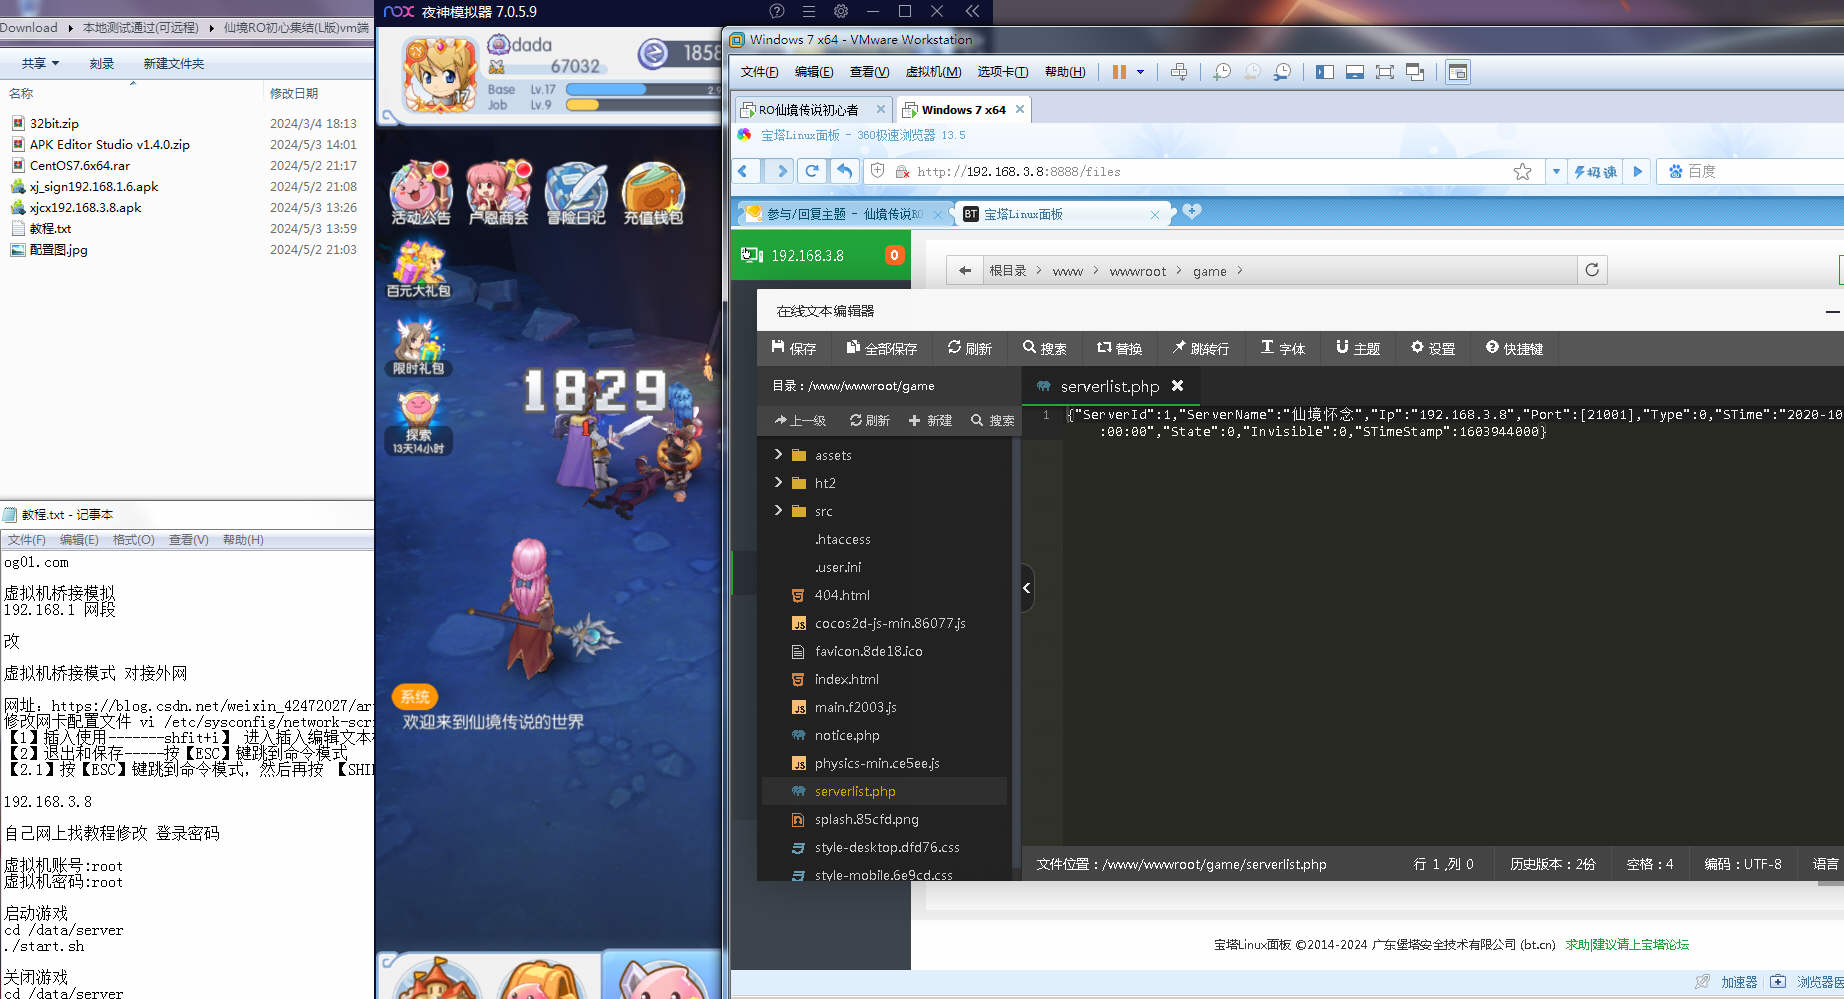Image resolution: width=1844 pixels, height=999 pixels.
Task: Click 刷新 in the editor top toolbar
Action: [x=969, y=348]
